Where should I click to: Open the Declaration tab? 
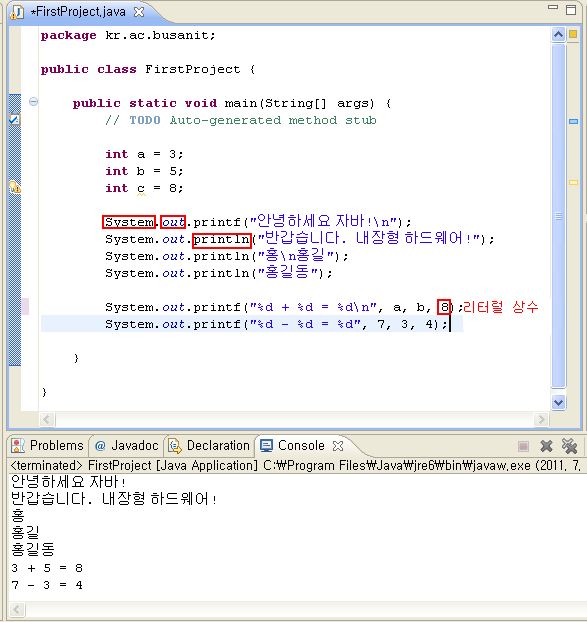tap(209, 445)
